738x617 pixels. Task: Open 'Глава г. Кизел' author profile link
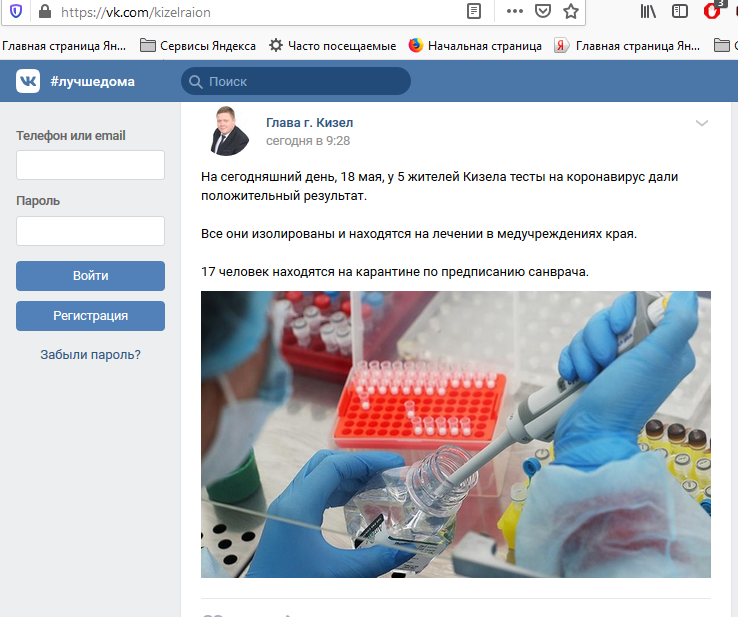[x=309, y=122]
